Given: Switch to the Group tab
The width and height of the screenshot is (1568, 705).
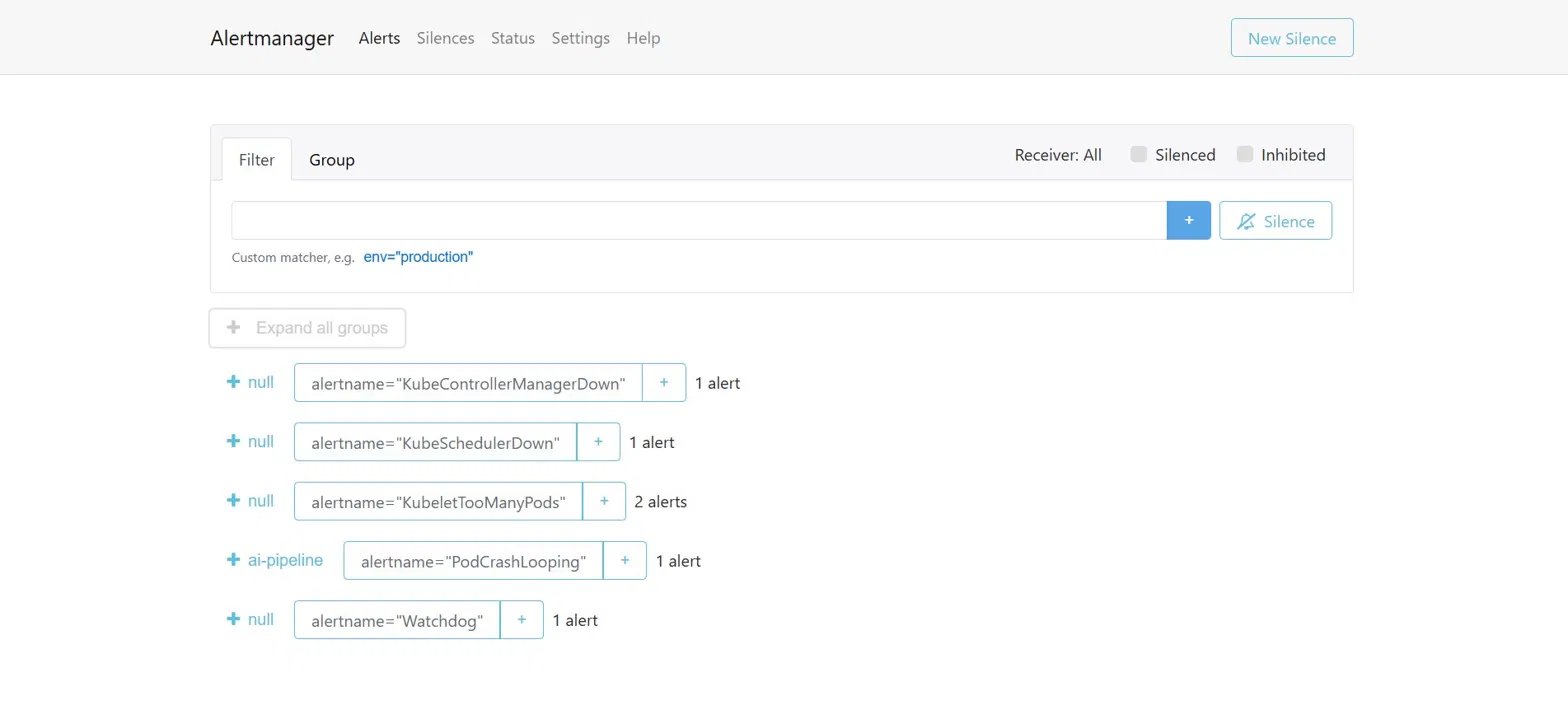Looking at the screenshot, I should point(332,159).
